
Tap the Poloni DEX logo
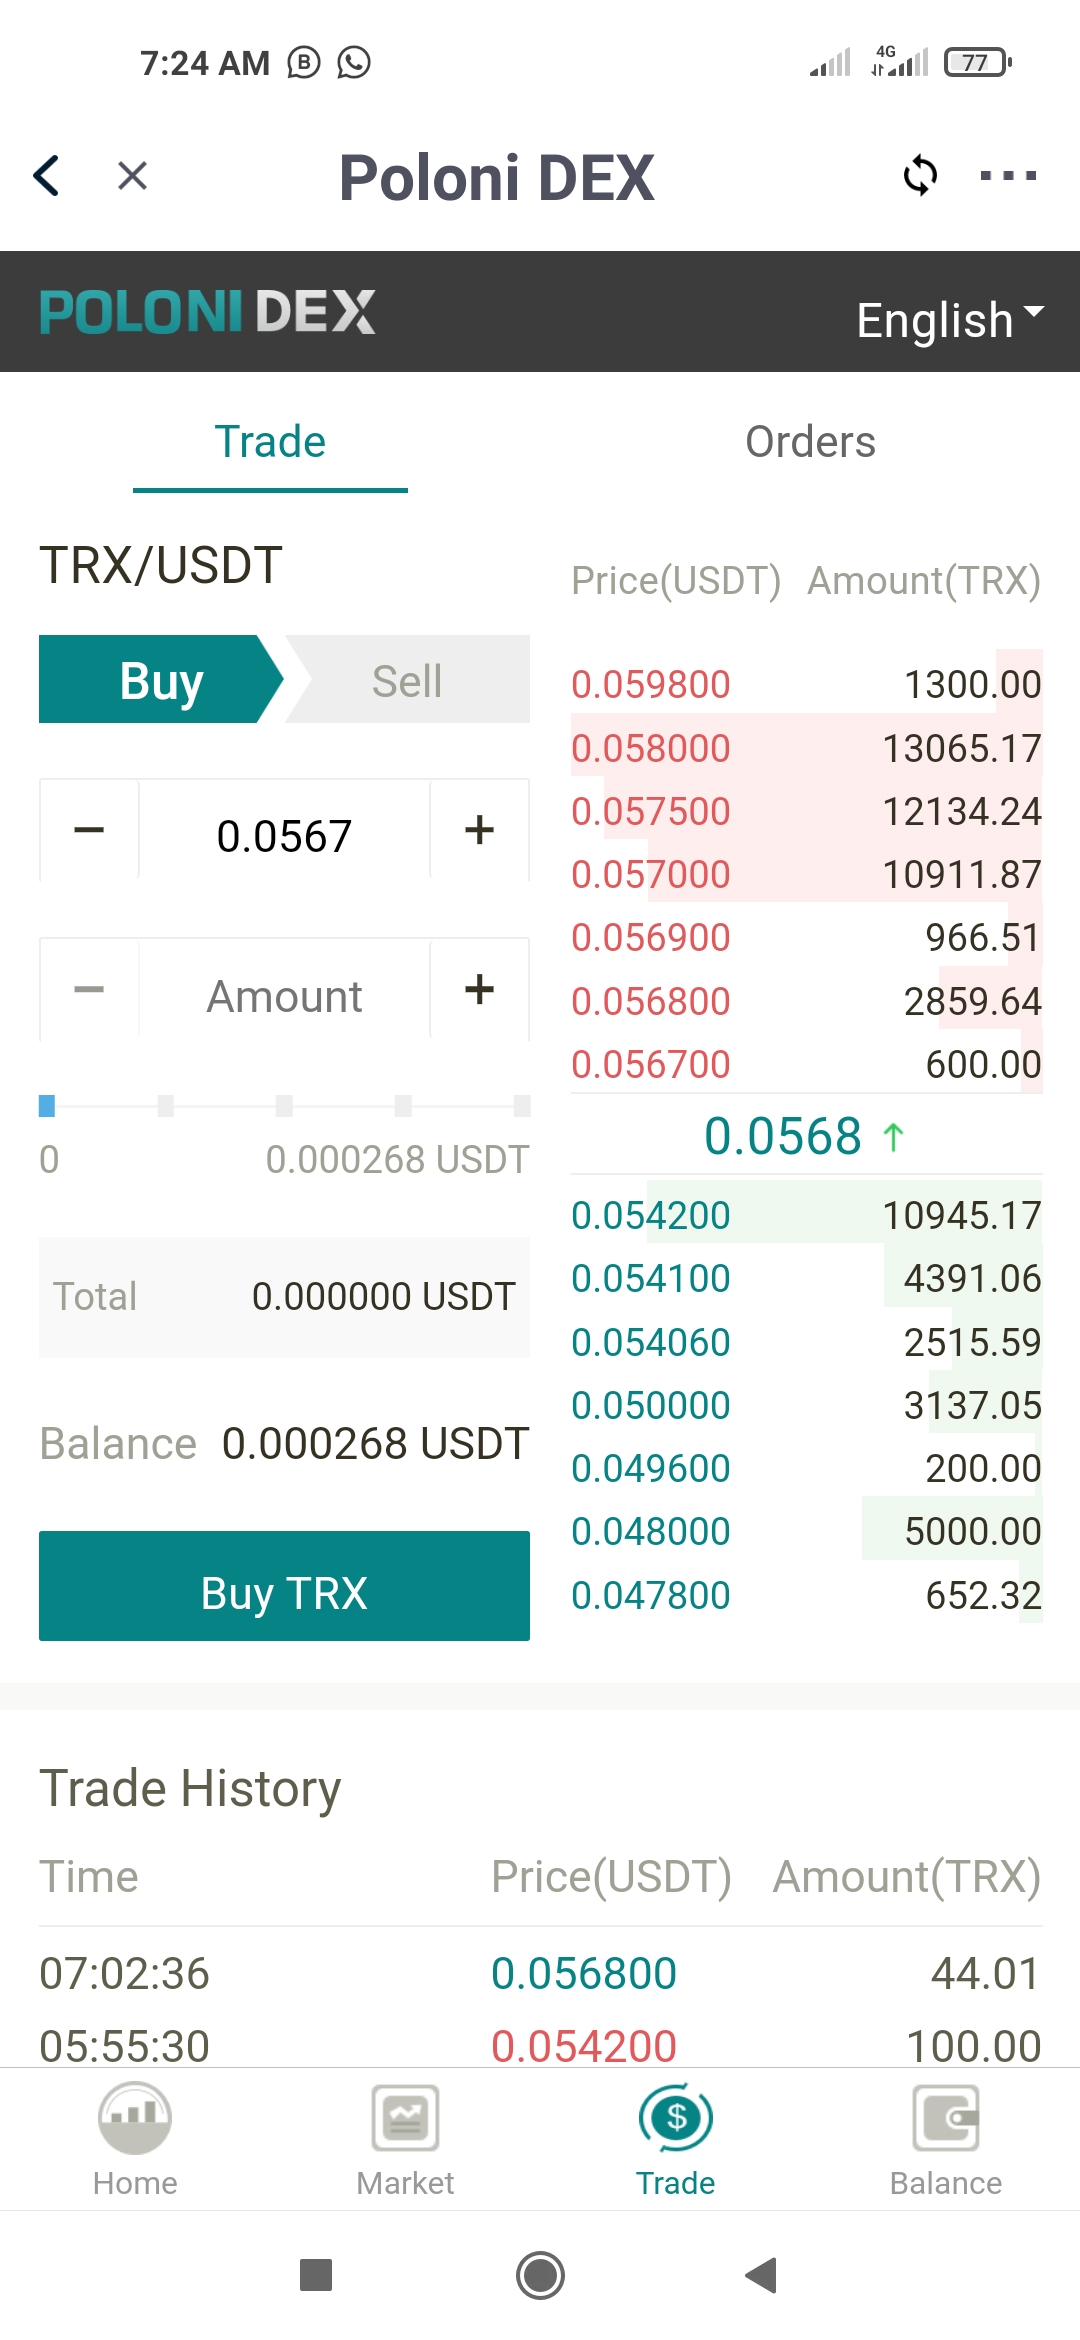coord(207,311)
